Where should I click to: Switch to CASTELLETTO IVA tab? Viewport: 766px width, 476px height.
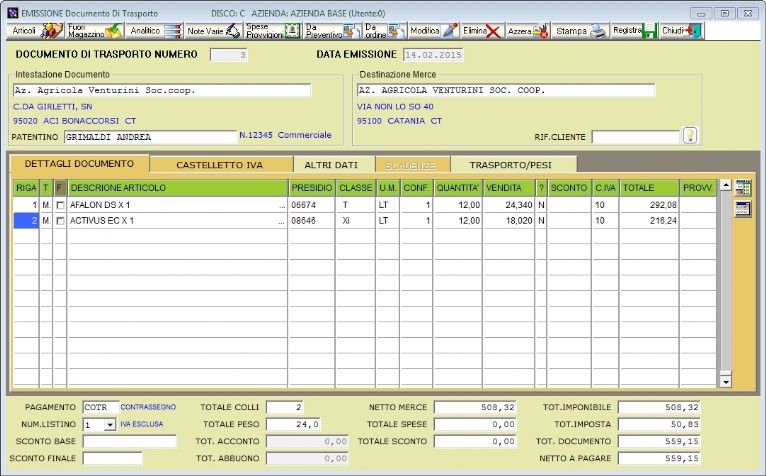click(x=219, y=165)
